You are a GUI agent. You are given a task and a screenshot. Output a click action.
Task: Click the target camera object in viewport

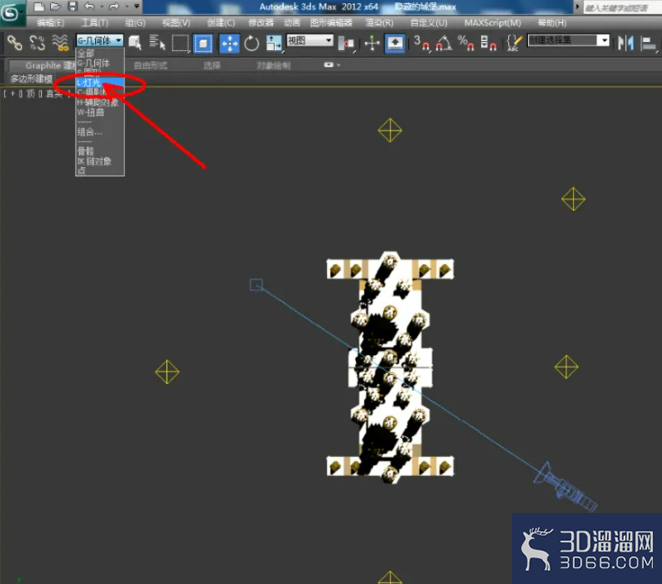click(x=565, y=486)
